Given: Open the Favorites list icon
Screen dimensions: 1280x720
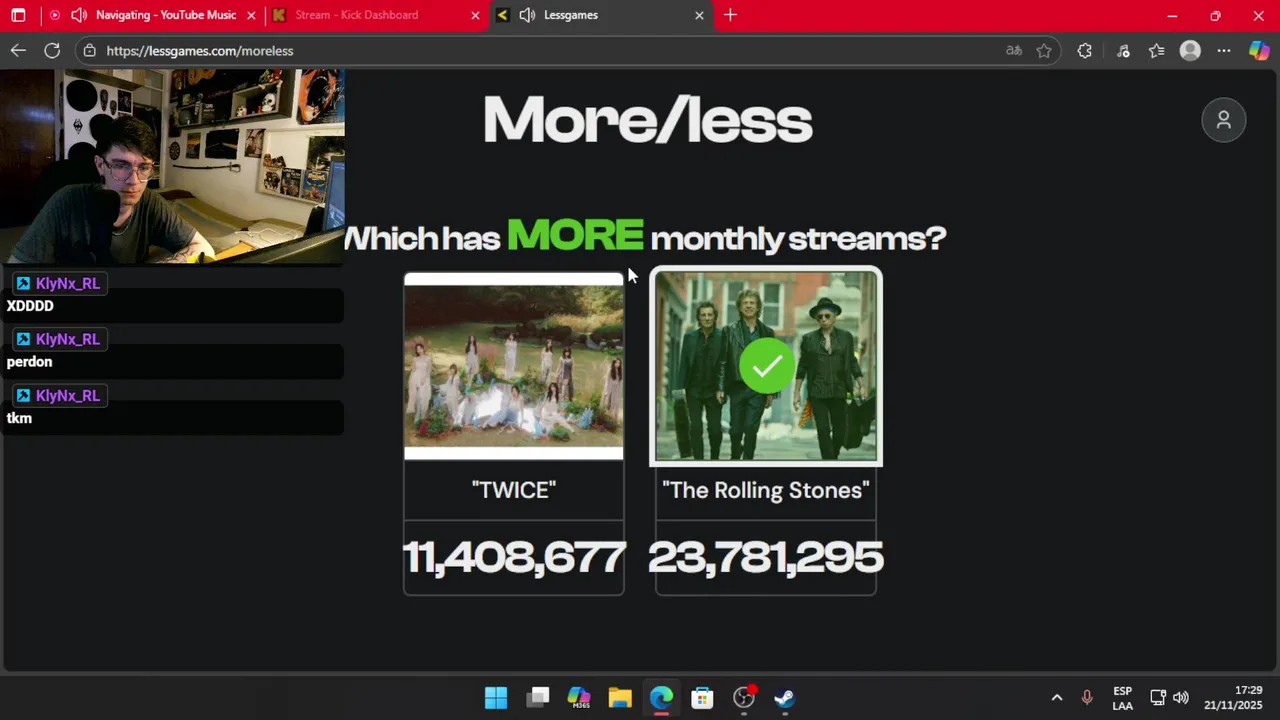Looking at the screenshot, I should 1157,50.
